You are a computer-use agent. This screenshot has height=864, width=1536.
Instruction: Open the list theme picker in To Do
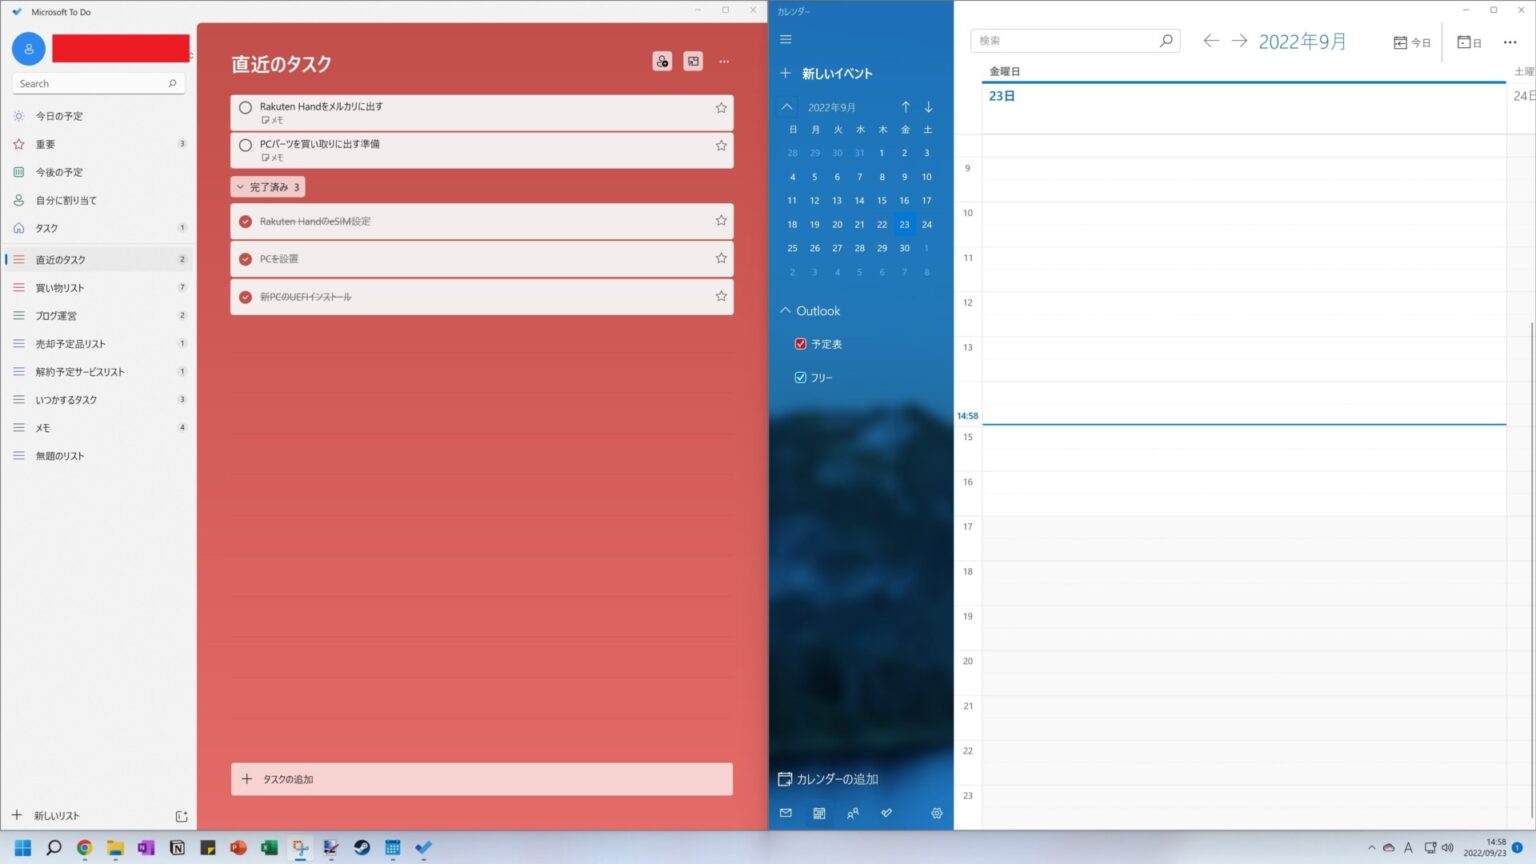click(693, 61)
